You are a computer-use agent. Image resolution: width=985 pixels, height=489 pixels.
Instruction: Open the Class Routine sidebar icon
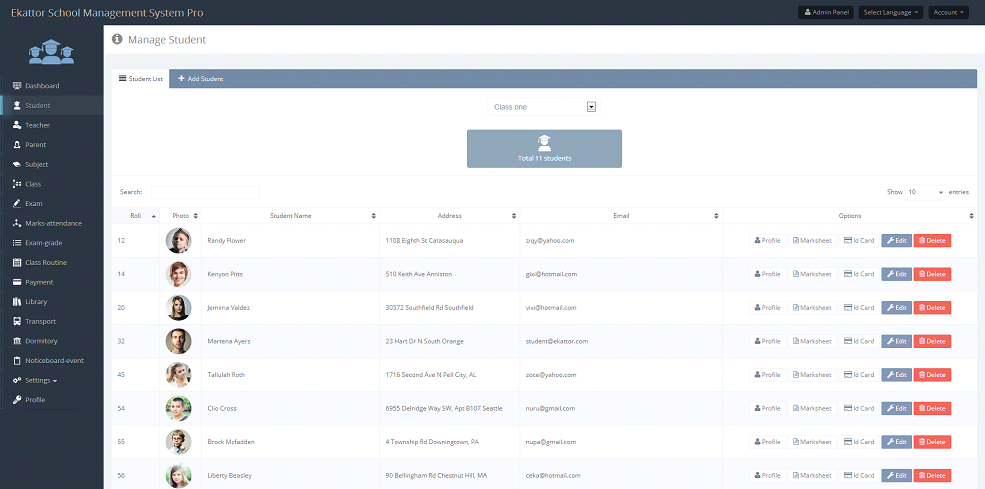point(17,262)
